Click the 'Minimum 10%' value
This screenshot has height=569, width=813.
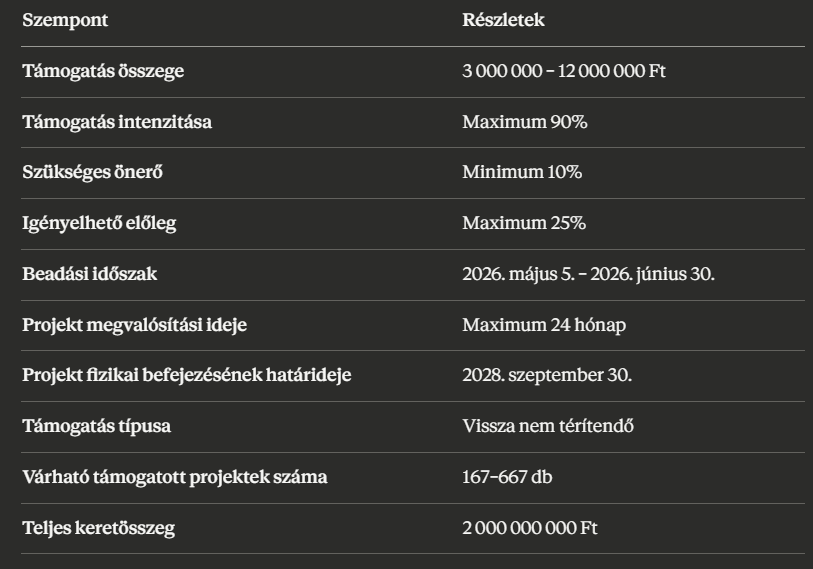(x=522, y=172)
